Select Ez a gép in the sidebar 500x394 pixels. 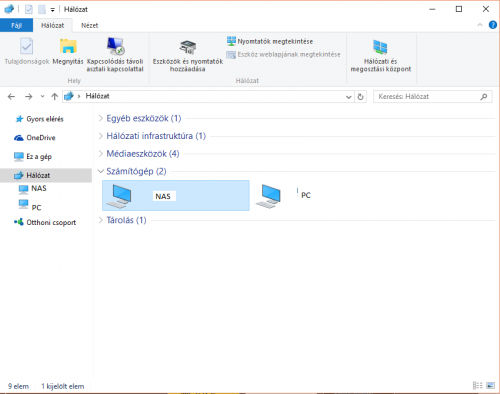click(x=33, y=157)
